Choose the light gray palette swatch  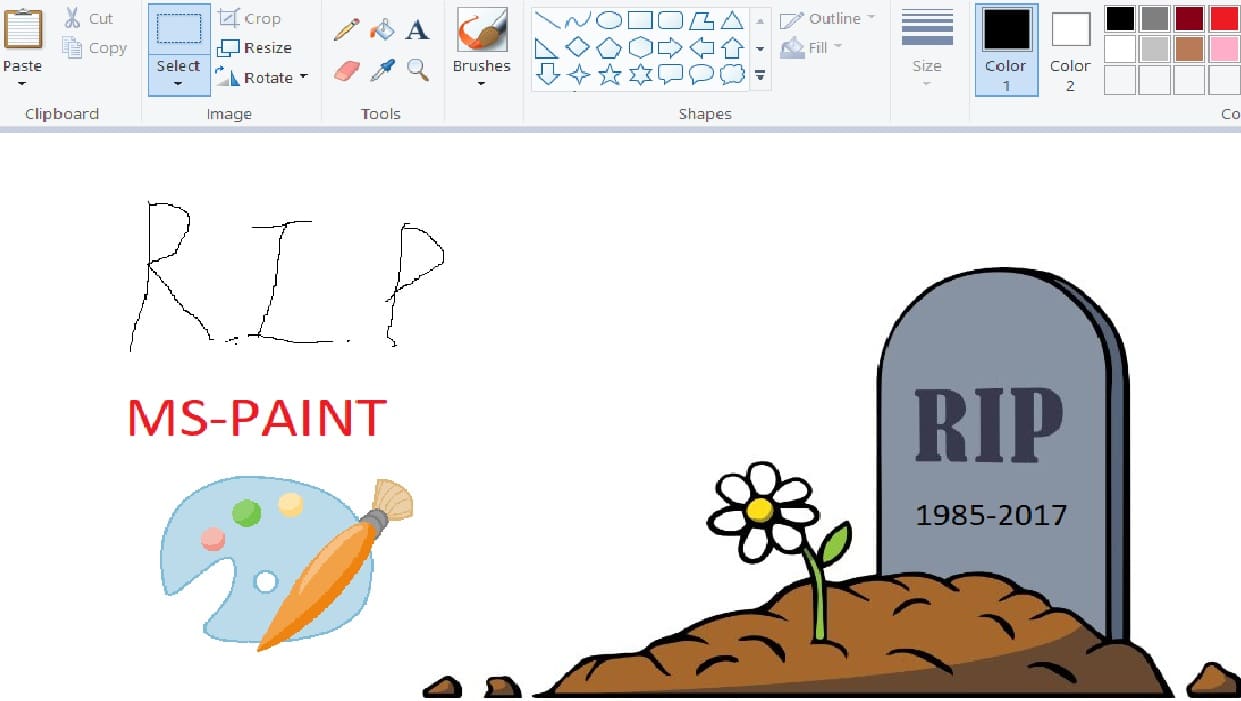pos(1155,49)
